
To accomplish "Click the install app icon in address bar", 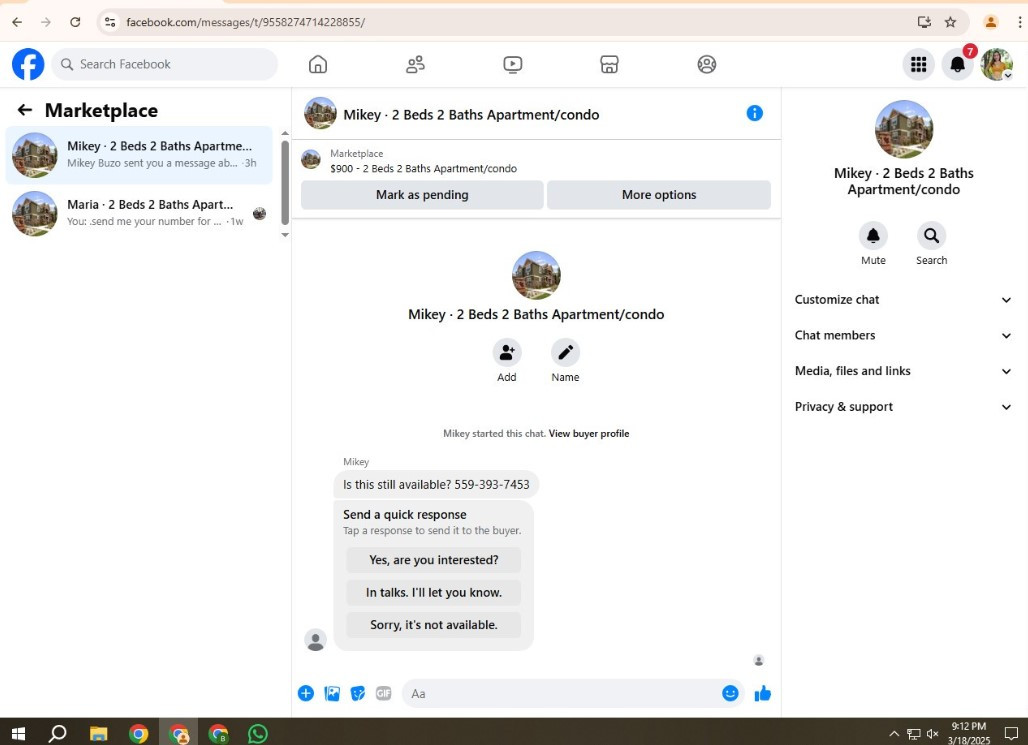I will point(924,22).
